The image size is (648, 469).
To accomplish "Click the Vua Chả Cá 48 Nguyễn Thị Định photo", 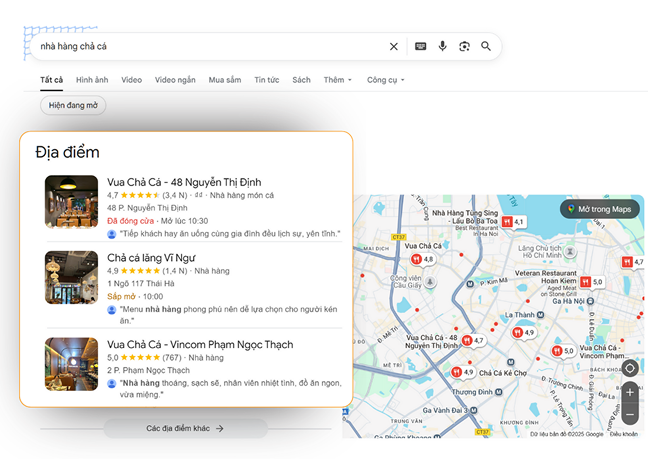I will click(71, 202).
